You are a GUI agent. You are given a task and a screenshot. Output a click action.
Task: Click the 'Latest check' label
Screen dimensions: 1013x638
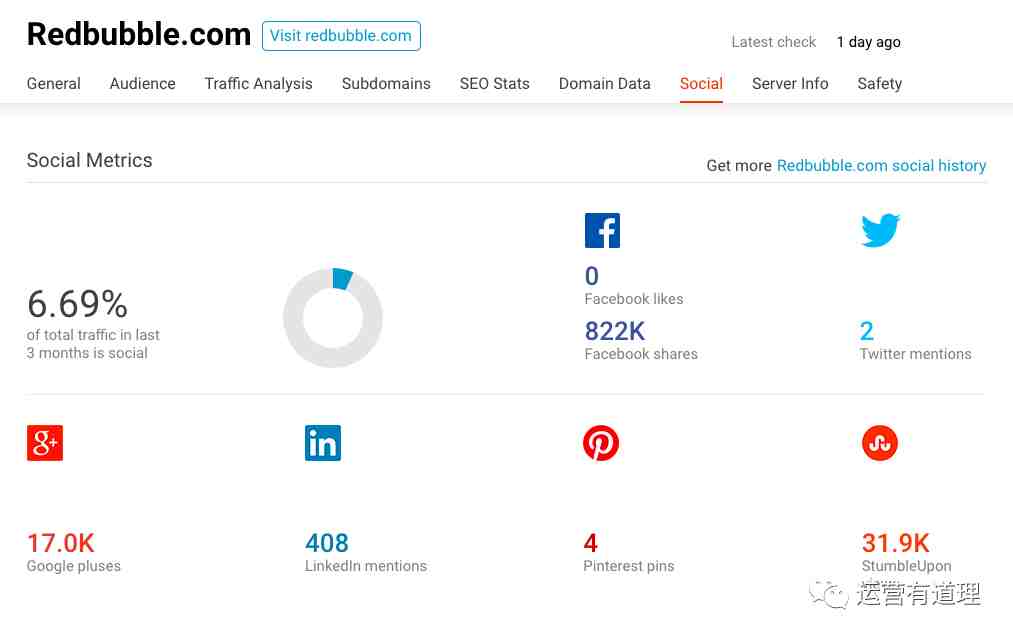pos(774,42)
